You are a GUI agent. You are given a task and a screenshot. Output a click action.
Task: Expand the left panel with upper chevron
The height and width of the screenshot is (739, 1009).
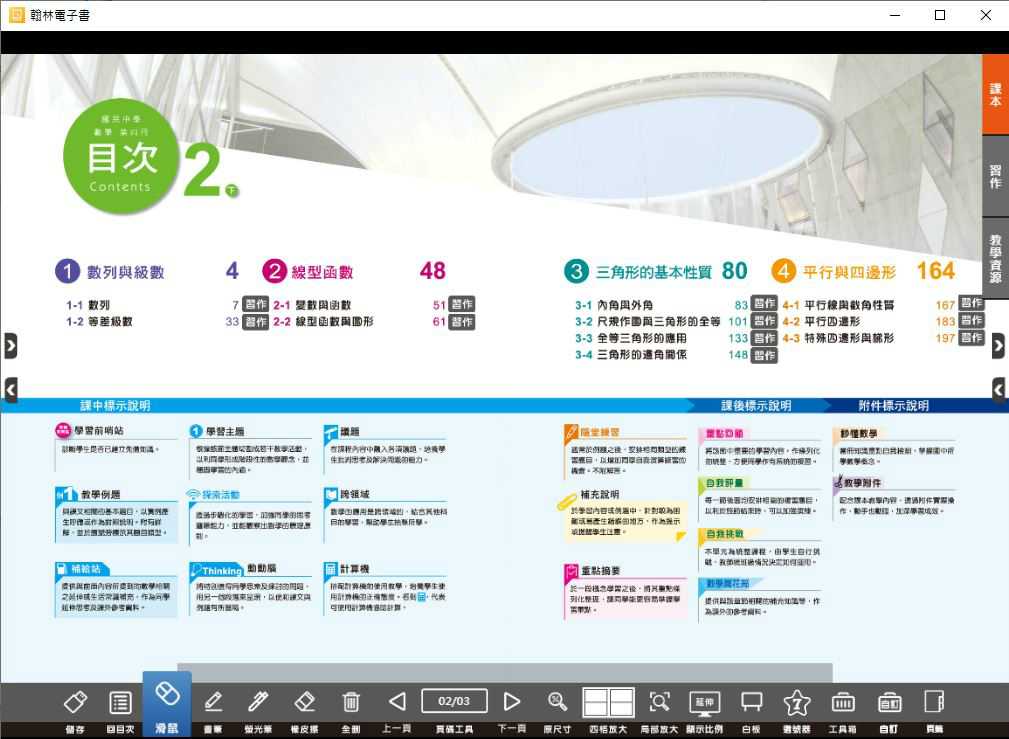click(x=10, y=346)
